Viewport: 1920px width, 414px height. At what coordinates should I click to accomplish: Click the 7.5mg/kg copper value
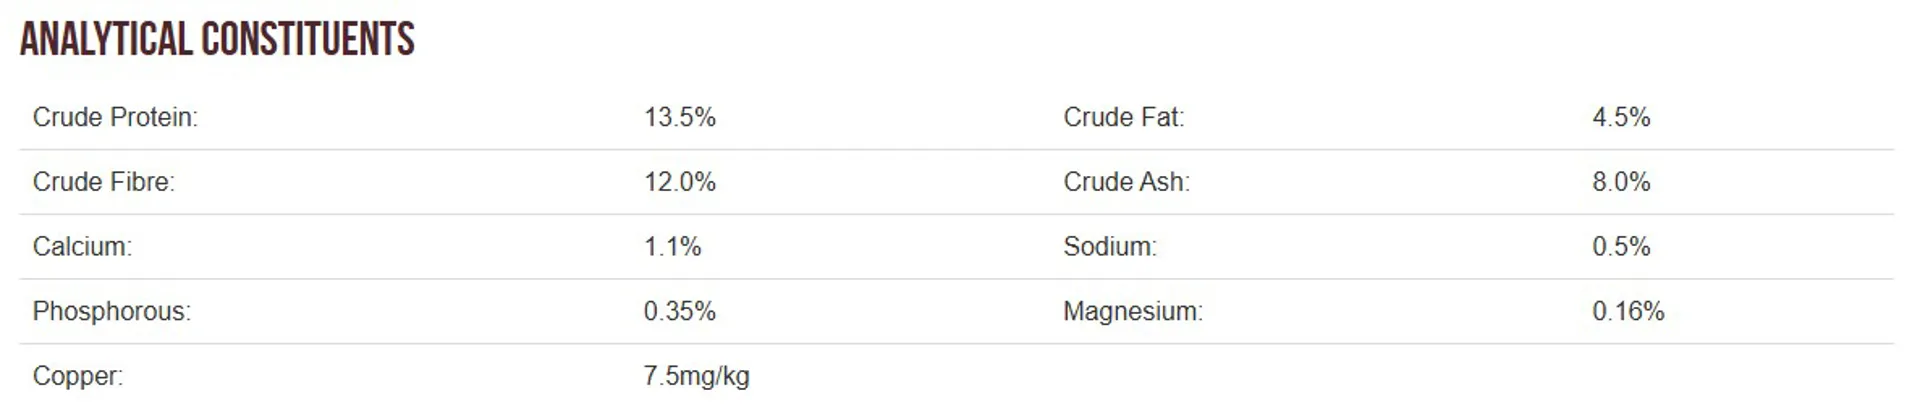(696, 376)
